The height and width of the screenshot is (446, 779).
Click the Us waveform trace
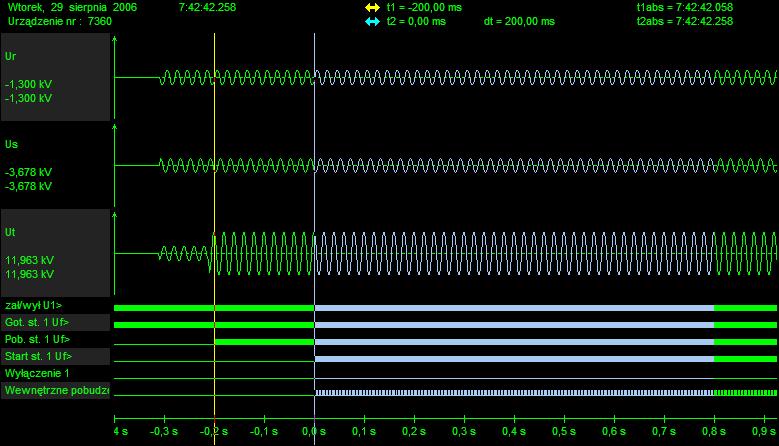coord(446,165)
